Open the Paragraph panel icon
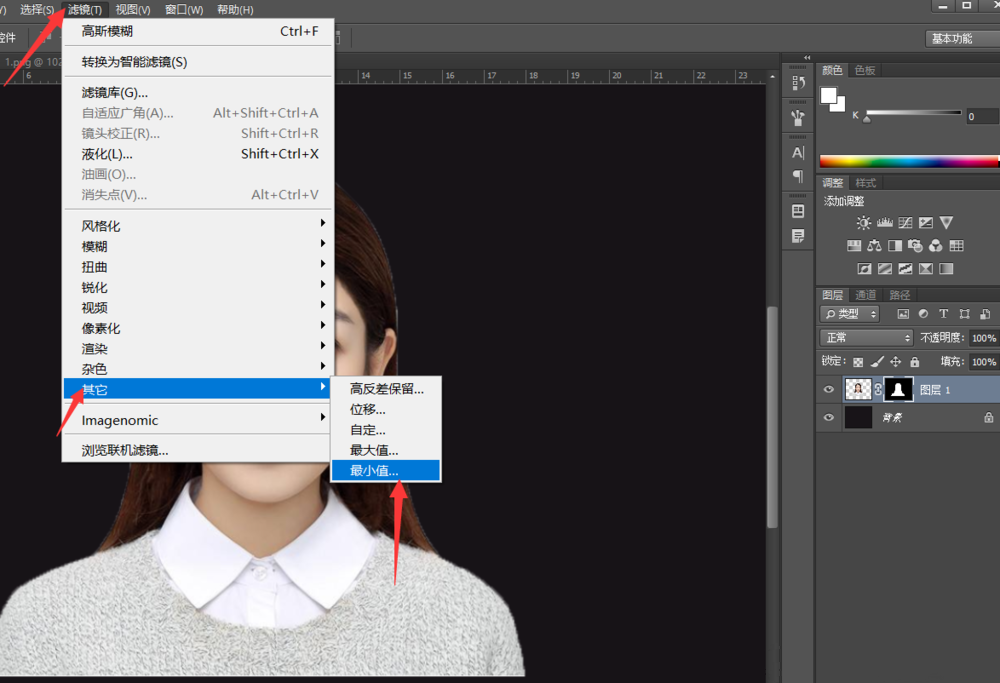The width and height of the screenshot is (1000, 683). point(798,176)
